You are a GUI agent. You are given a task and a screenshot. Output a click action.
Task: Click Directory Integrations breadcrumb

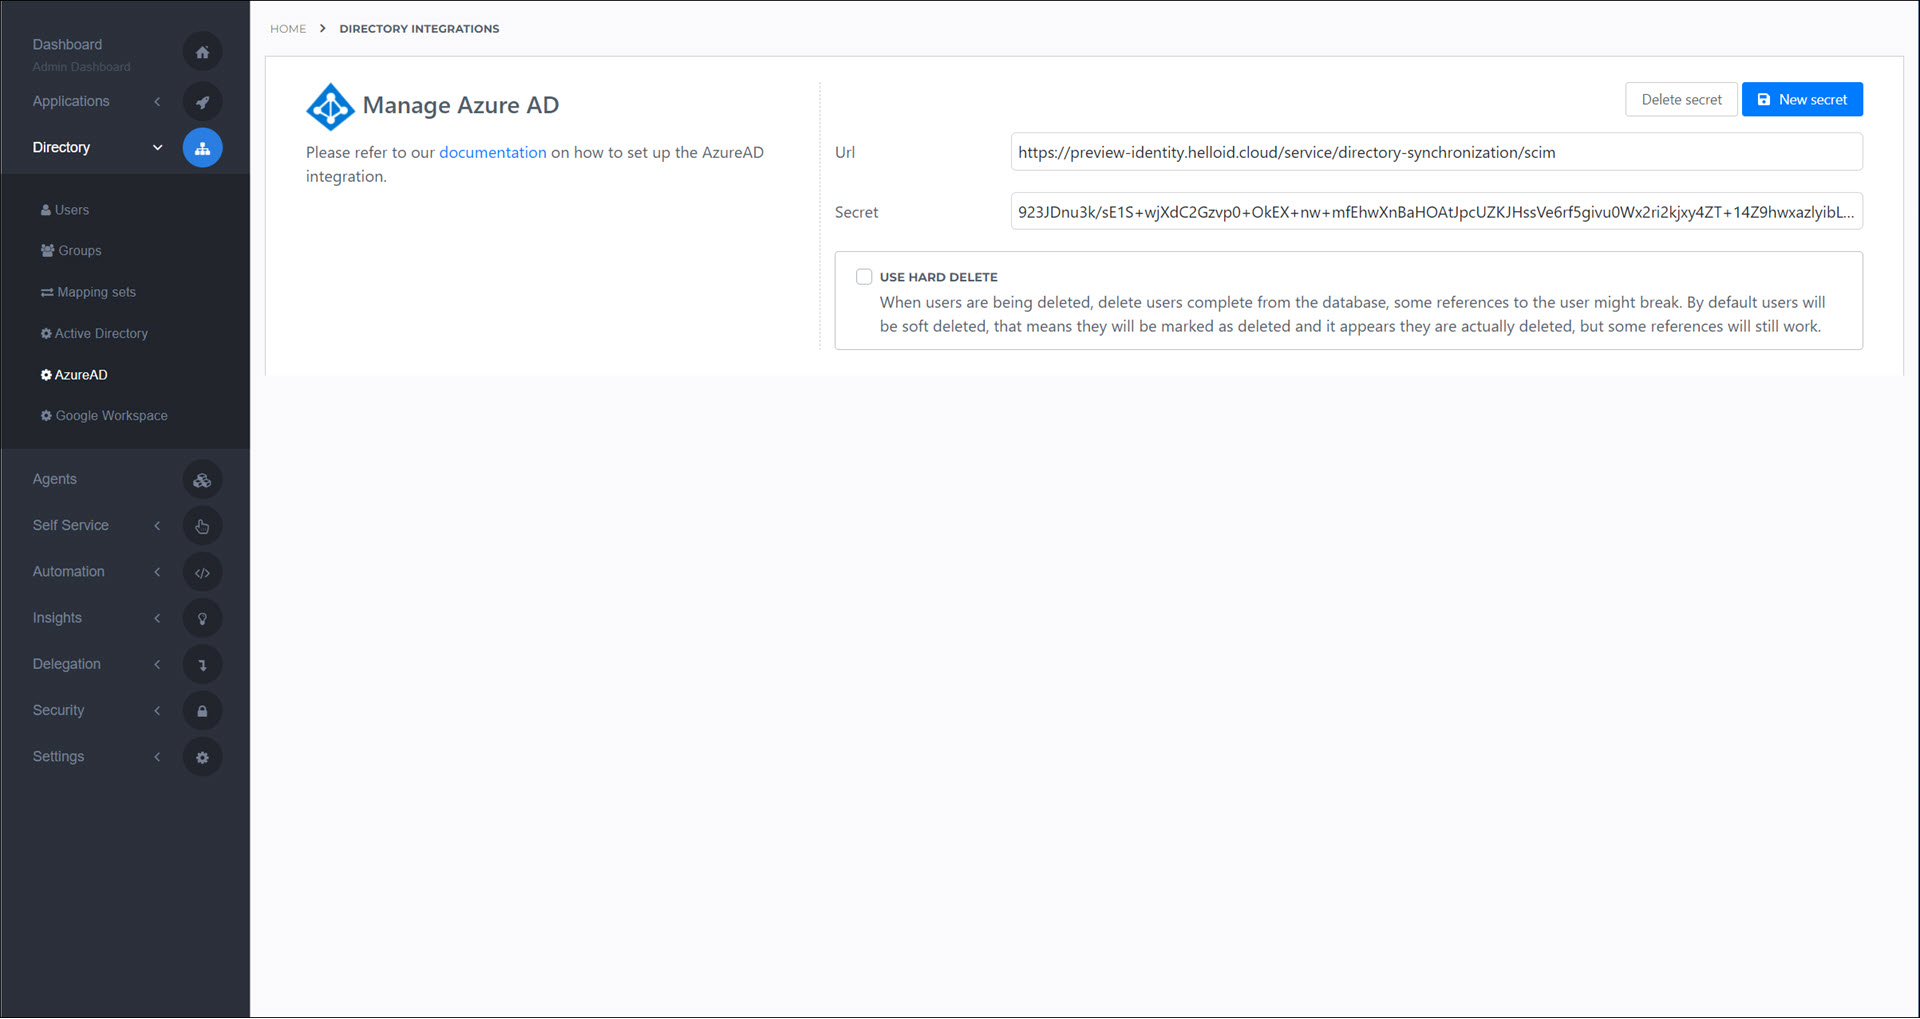click(419, 29)
